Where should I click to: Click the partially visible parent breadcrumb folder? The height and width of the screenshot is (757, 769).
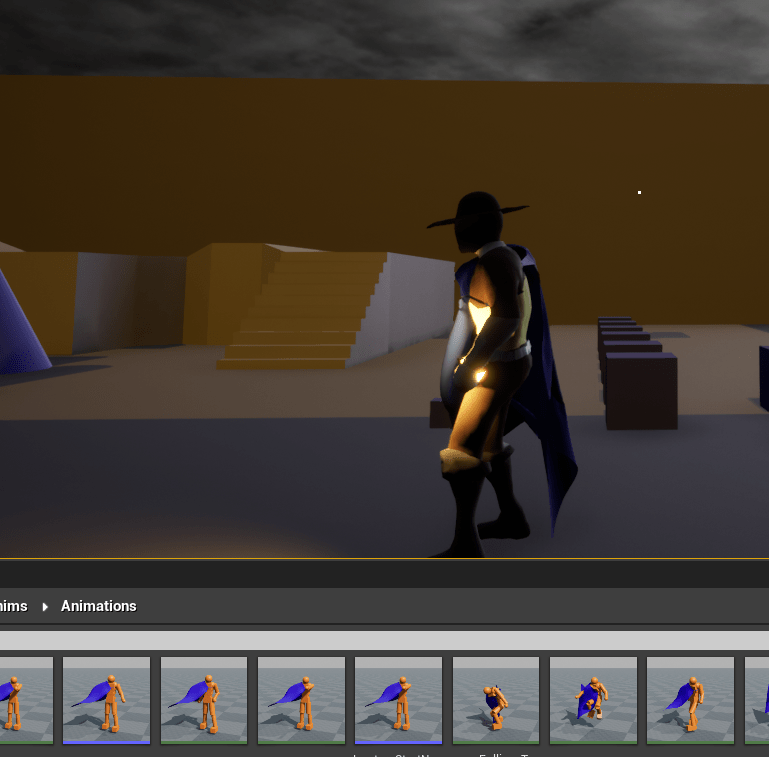pyautogui.click(x=14, y=606)
